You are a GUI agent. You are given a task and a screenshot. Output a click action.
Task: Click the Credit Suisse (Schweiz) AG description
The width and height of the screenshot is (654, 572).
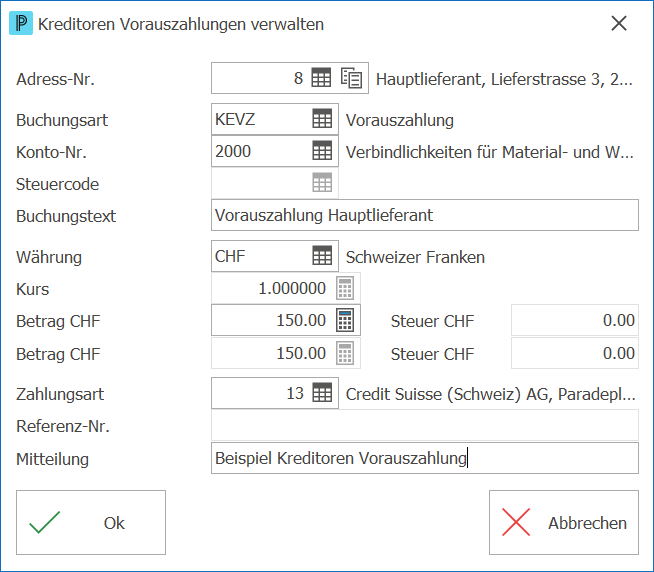pyautogui.click(x=490, y=394)
